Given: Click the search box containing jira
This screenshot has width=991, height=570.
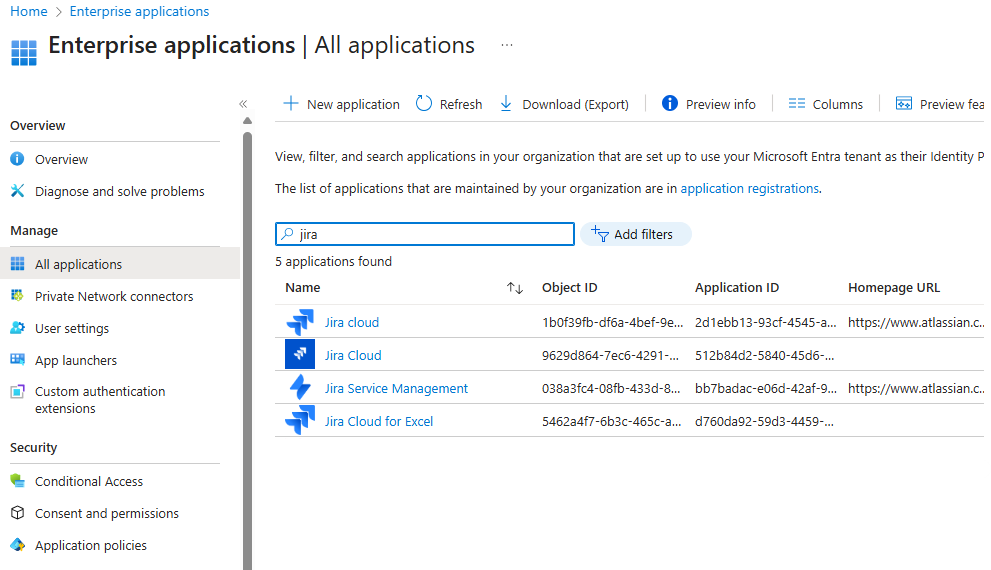Looking at the screenshot, I should click(425, 234).
